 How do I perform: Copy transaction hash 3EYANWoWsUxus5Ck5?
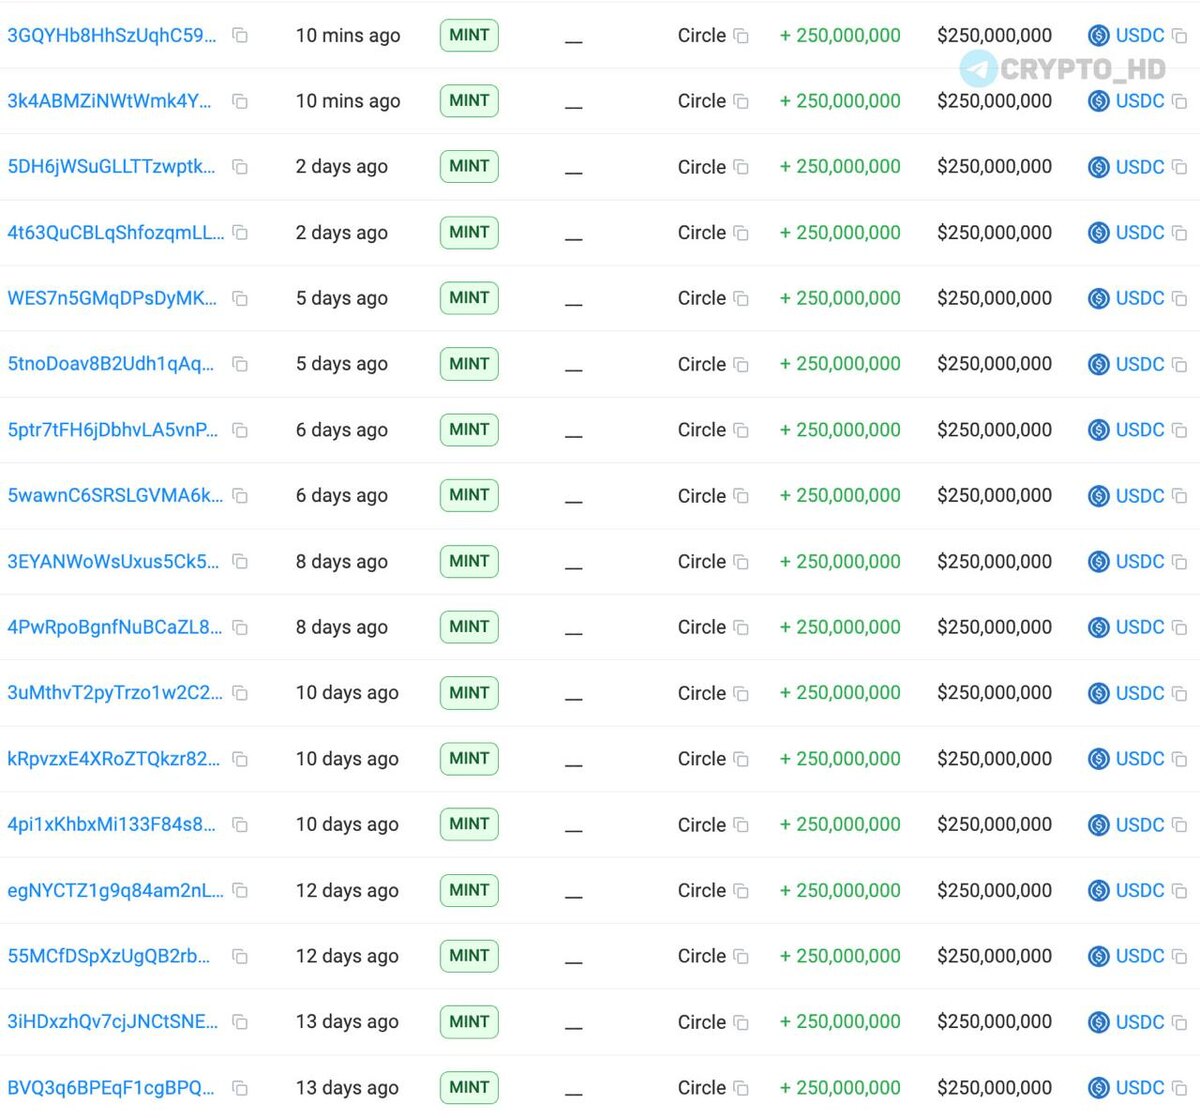coord(240,561)
